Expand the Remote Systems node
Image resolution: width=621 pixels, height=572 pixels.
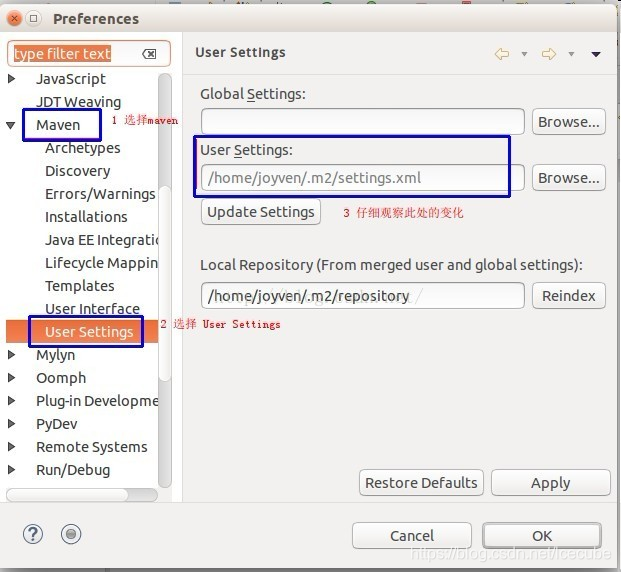[11, 446]
